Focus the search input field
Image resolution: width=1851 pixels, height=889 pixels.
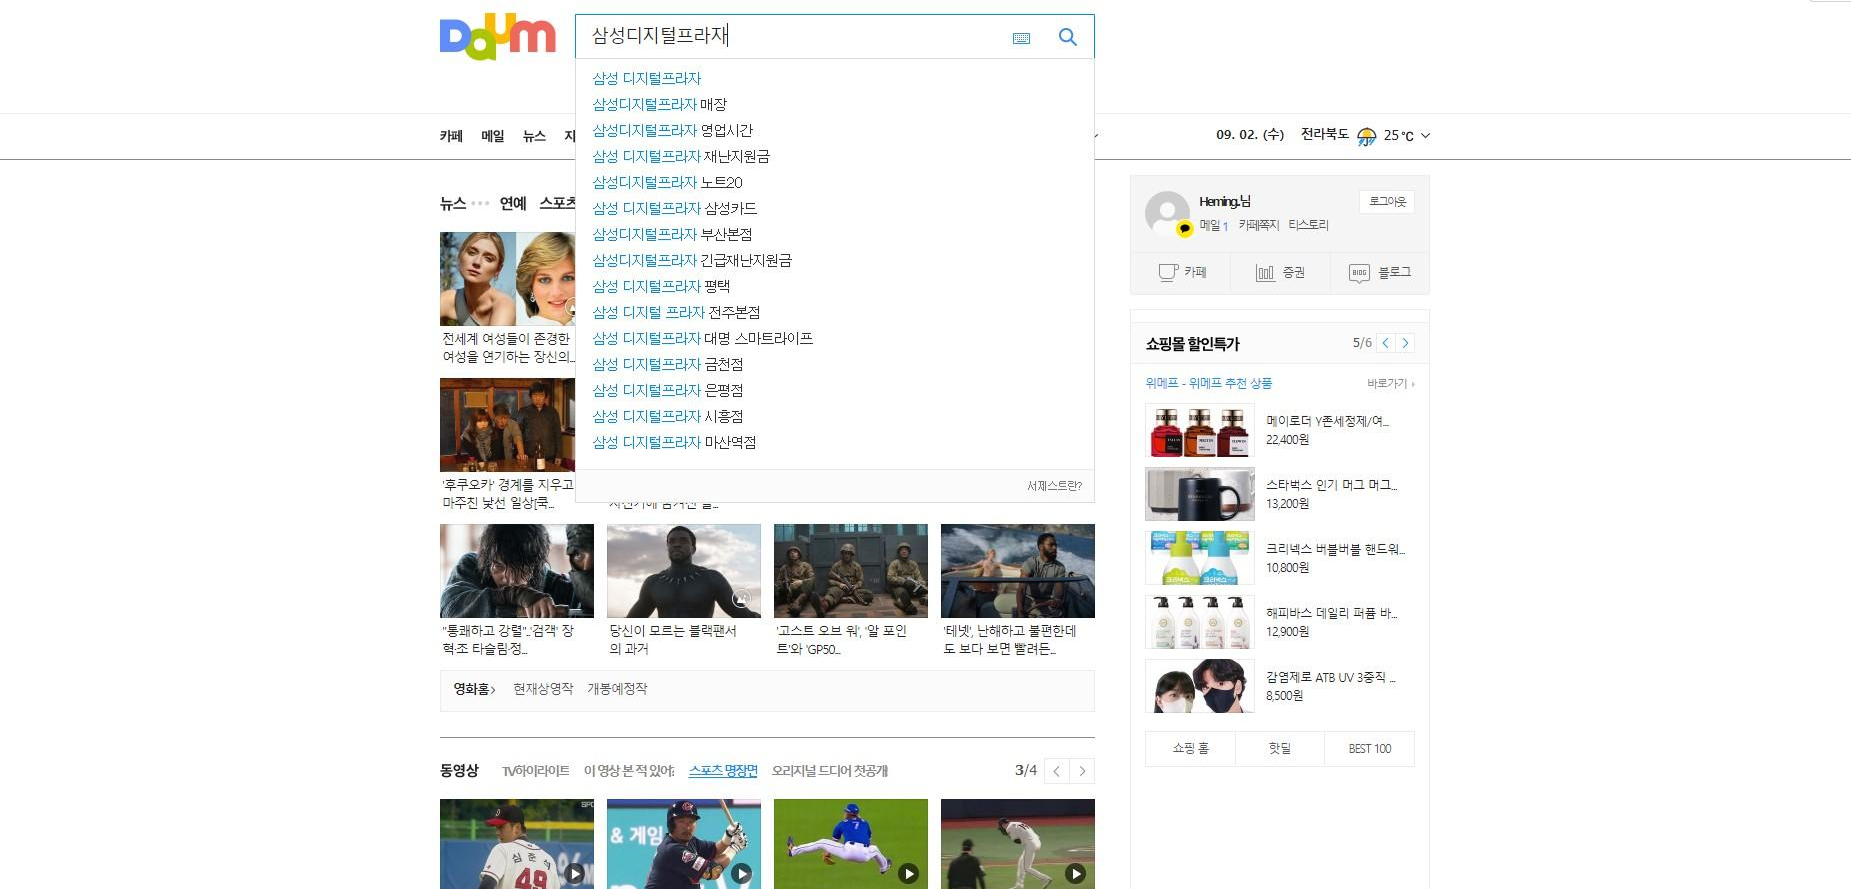[795, 37]
